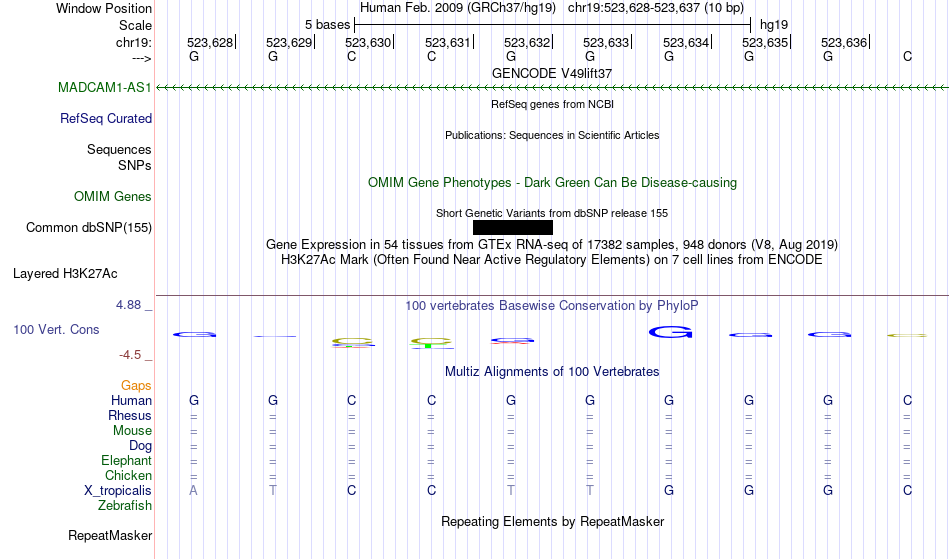This screenshot has width=950, height=559.
Task: Open the RefSeq Curated track label
Action: (106, 118)
